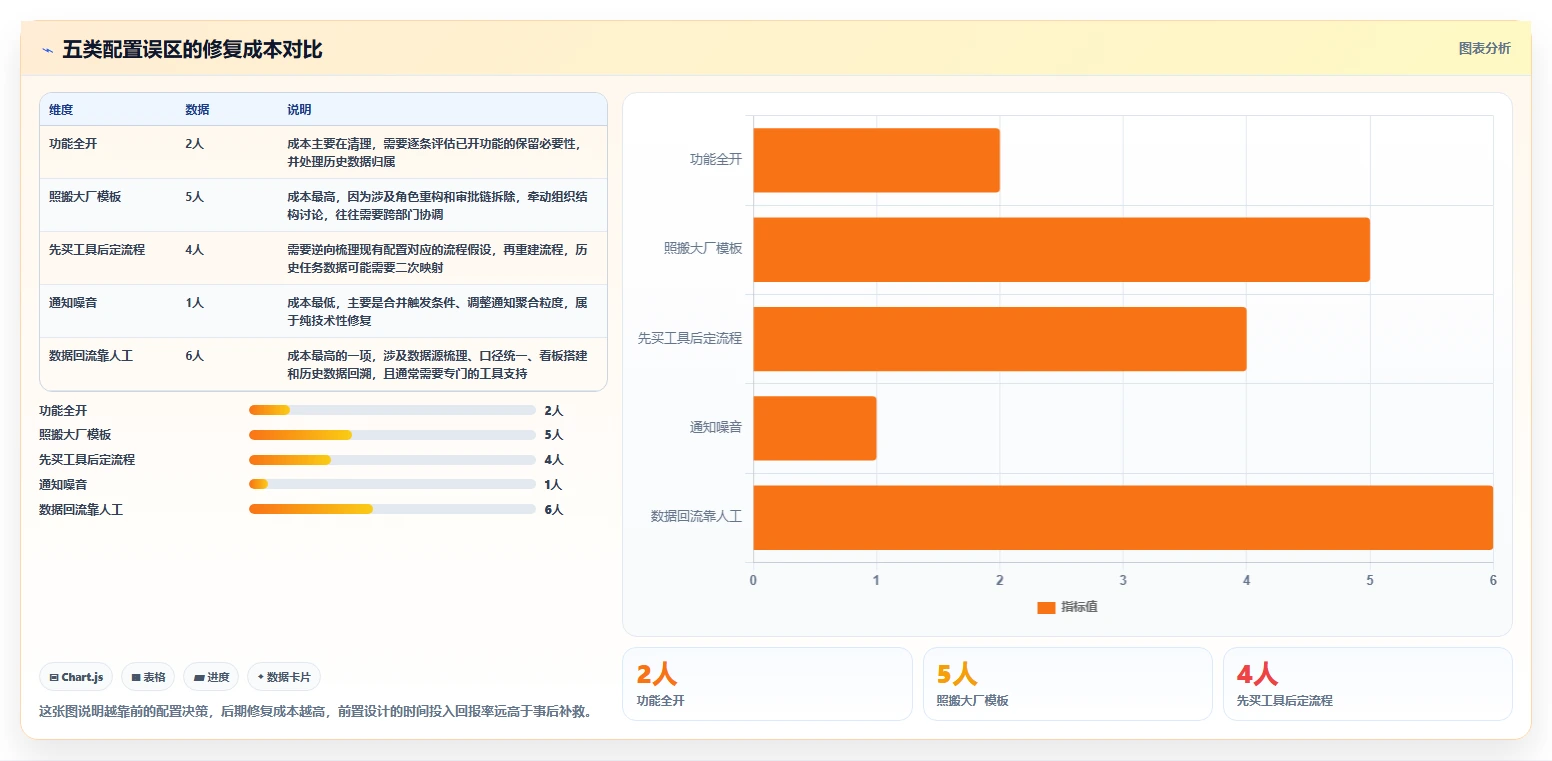This screenshot has height=761, width=1552.
Task: Click the 照搬大厂模板 y-axis label in chart
Action: (x=703, y=249)
